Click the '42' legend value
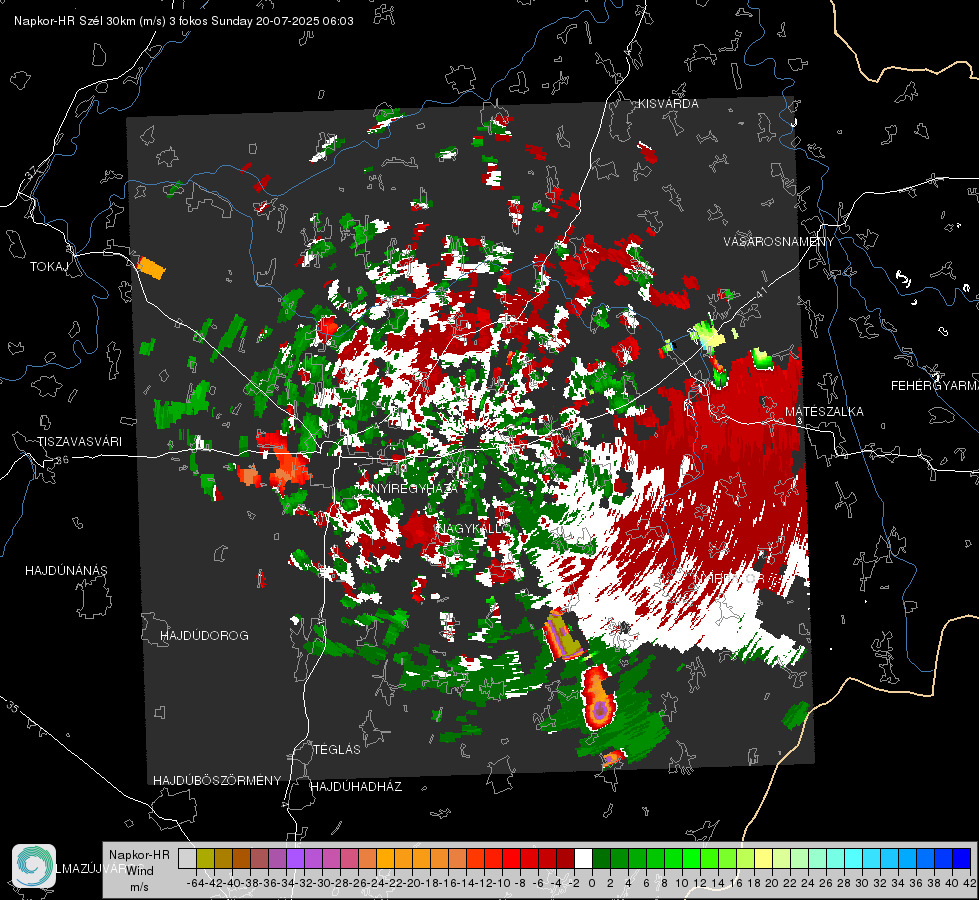 click(x=969, y=883)
